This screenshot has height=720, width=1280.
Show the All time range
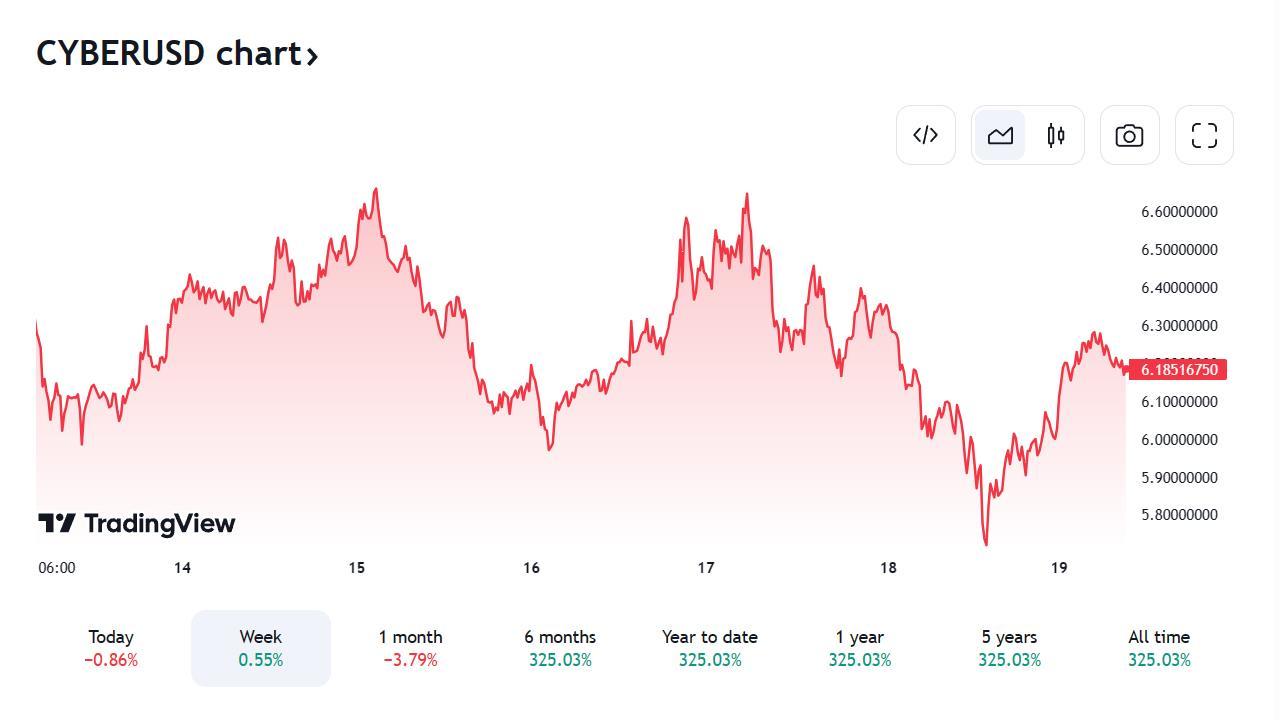tap(1159, 648)
